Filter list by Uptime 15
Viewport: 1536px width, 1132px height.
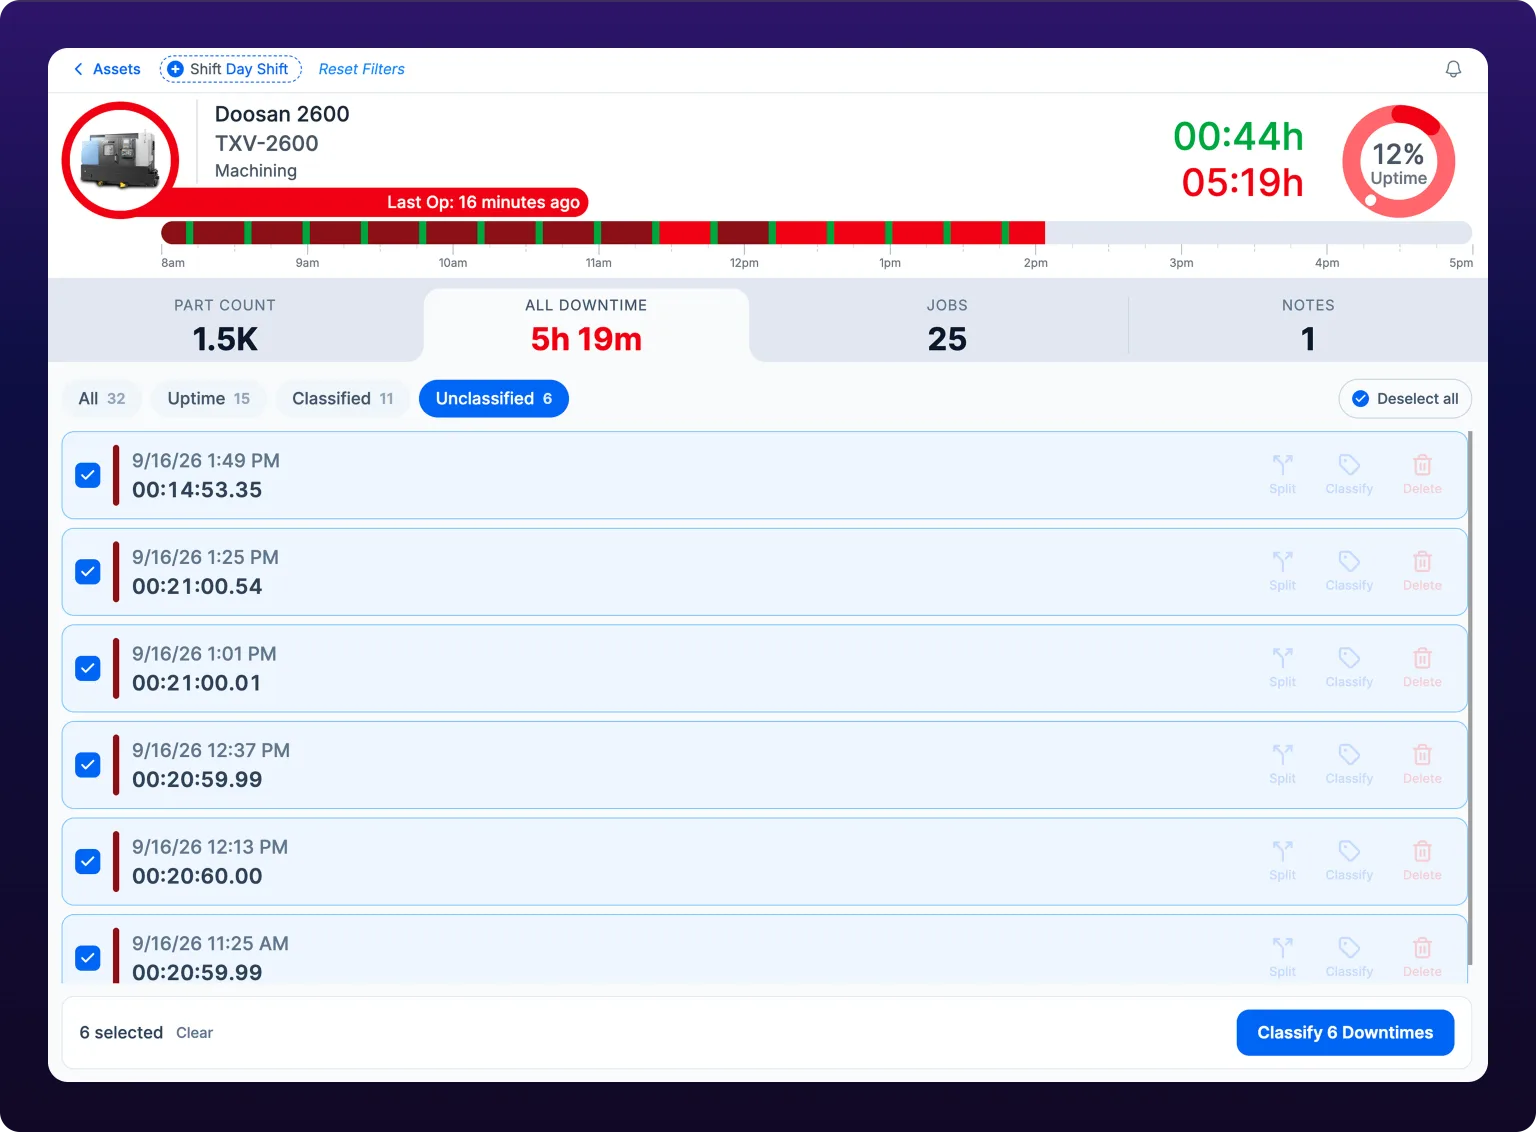point(209,398)
